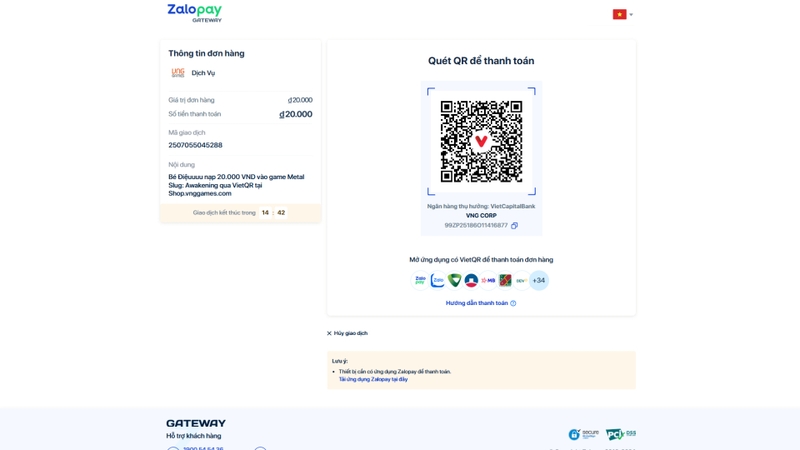Open Hướng dẫn thanh toán payment guide
800x450 pixels.
(x=477, y=303)
